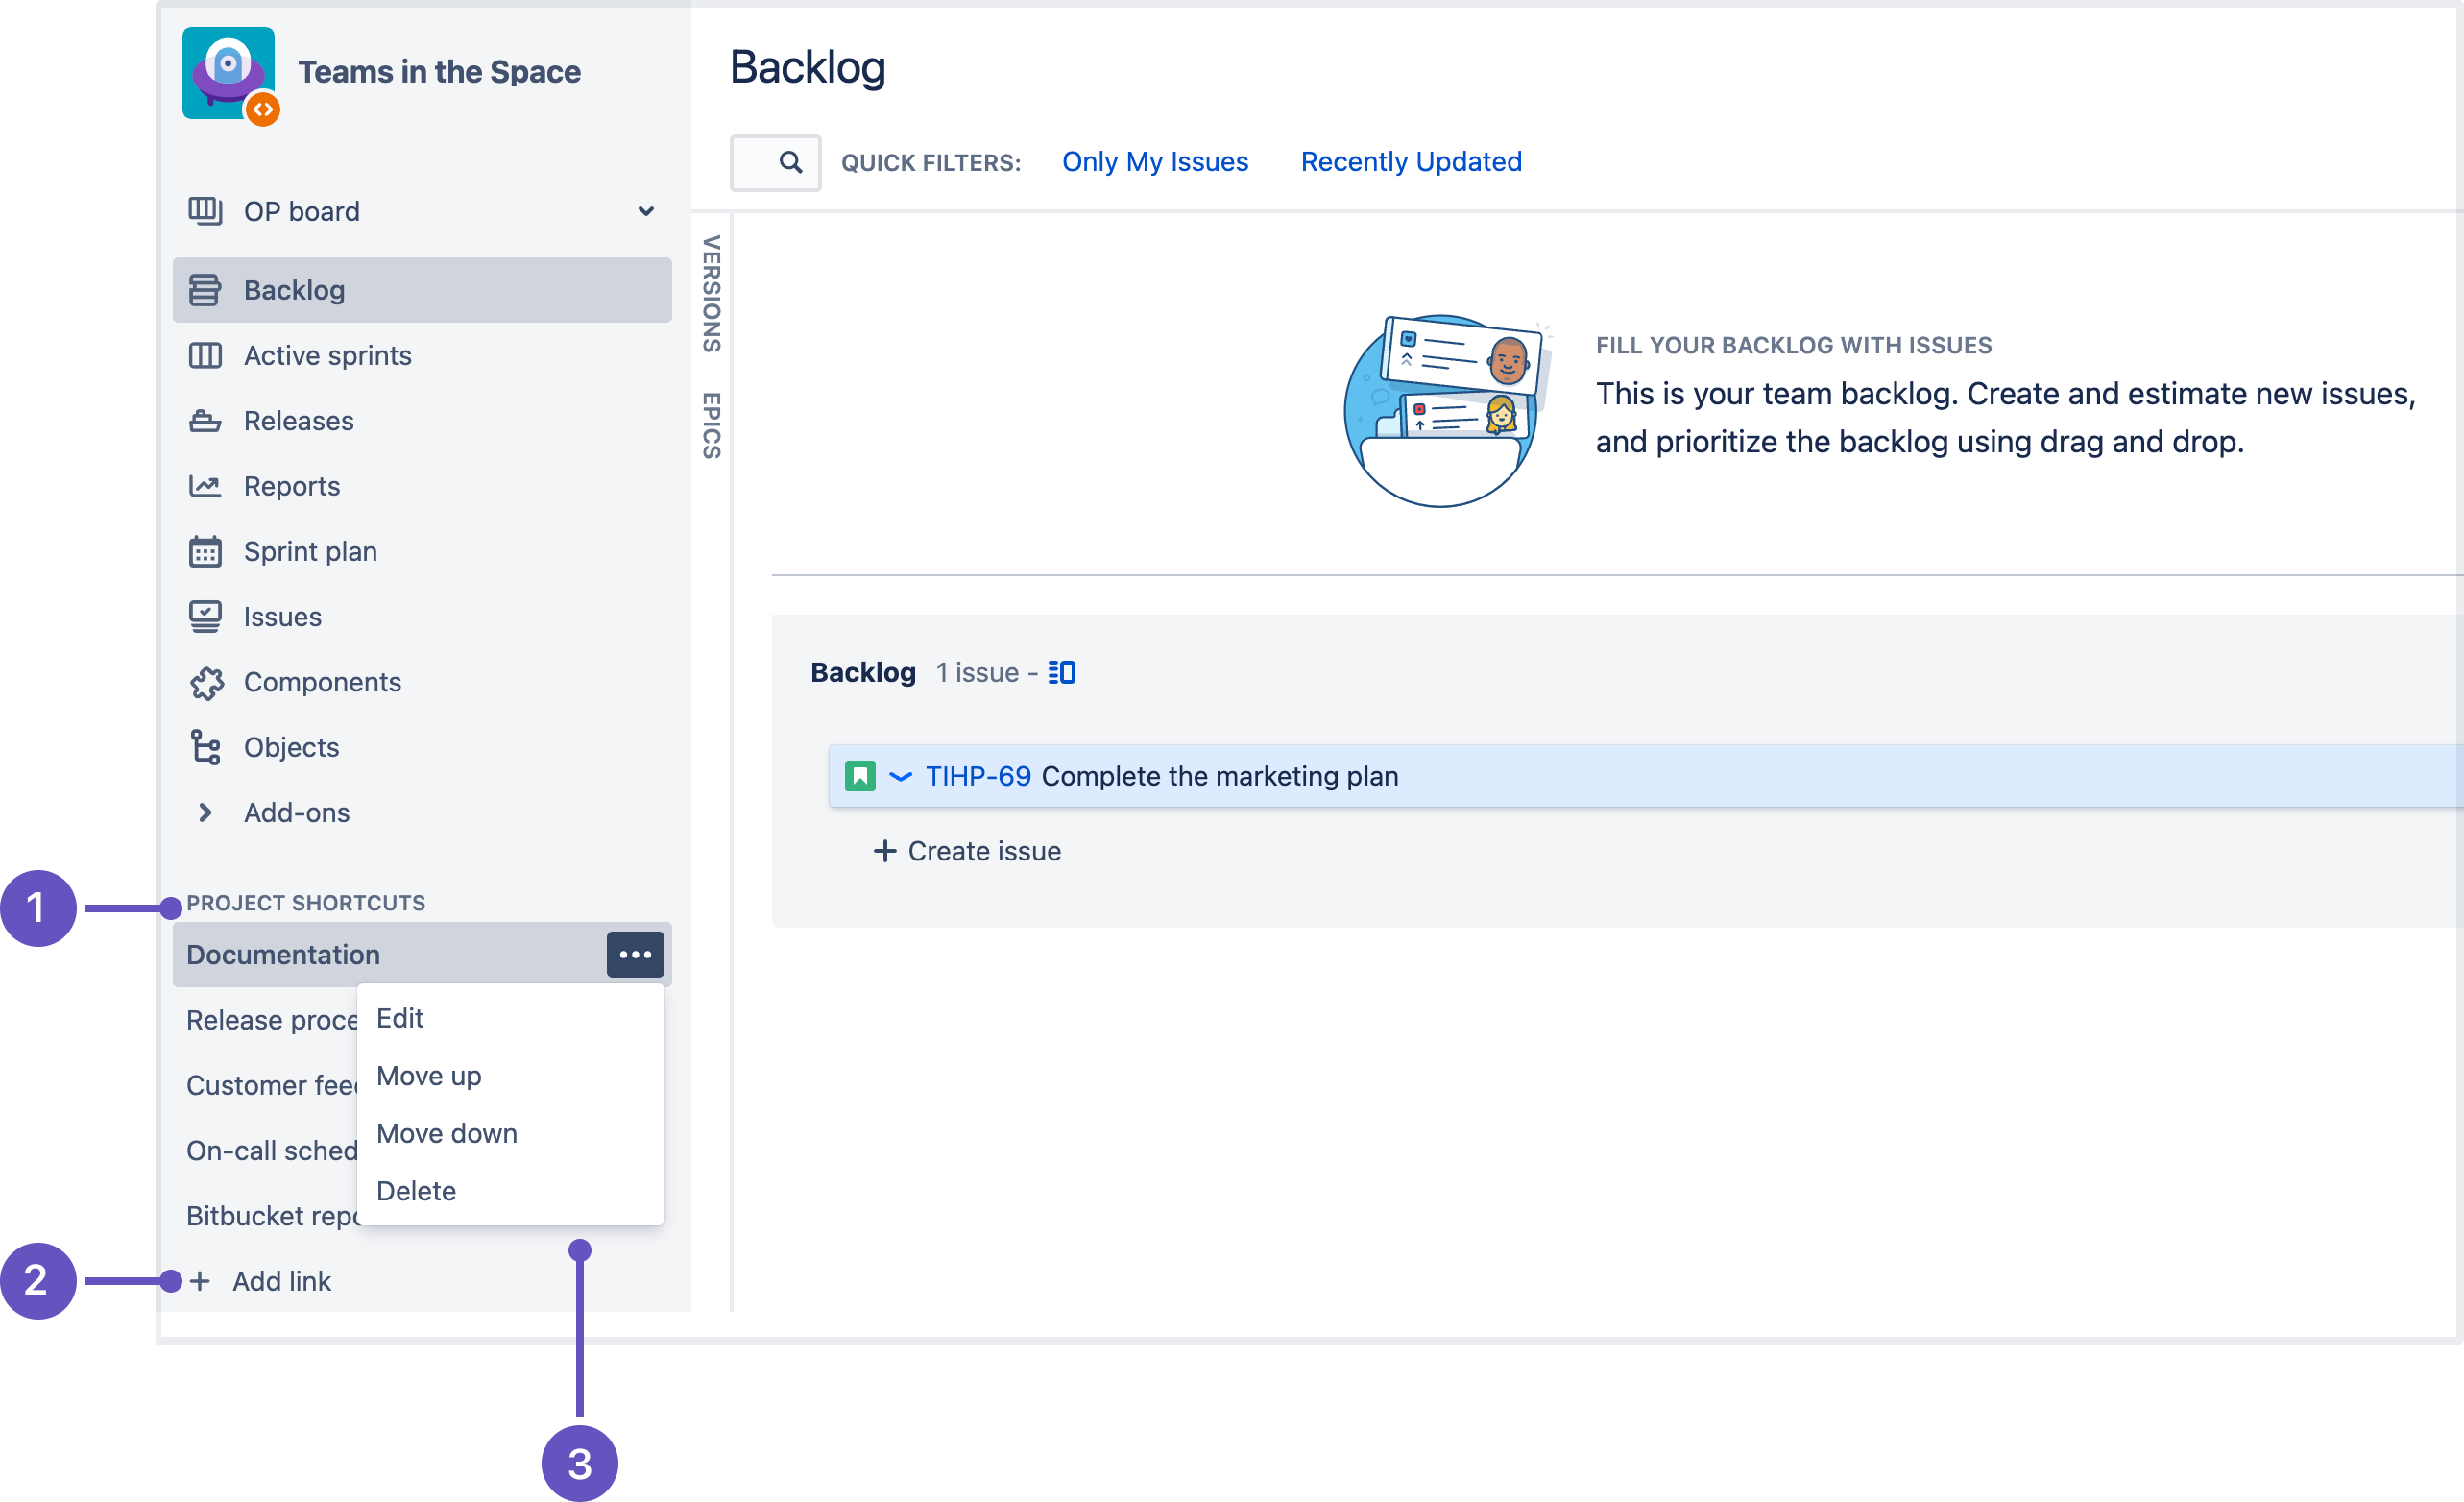Click the Reports icon
The height and width of the screenshot is (1502, 2464).
[x=205, y=484]
